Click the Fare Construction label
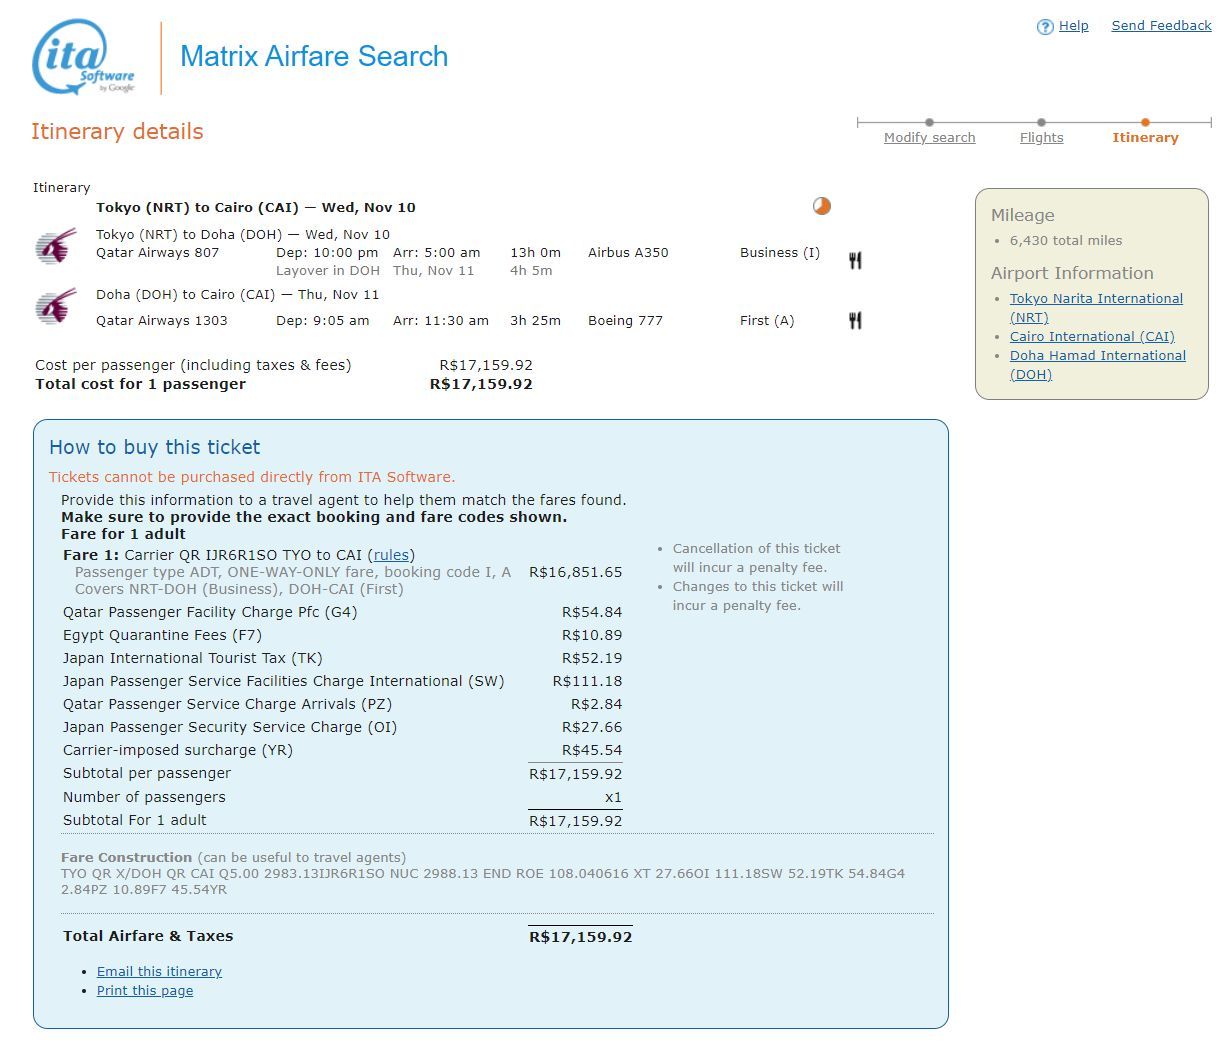The image size is (1227, 1051). tap(126, 858)
